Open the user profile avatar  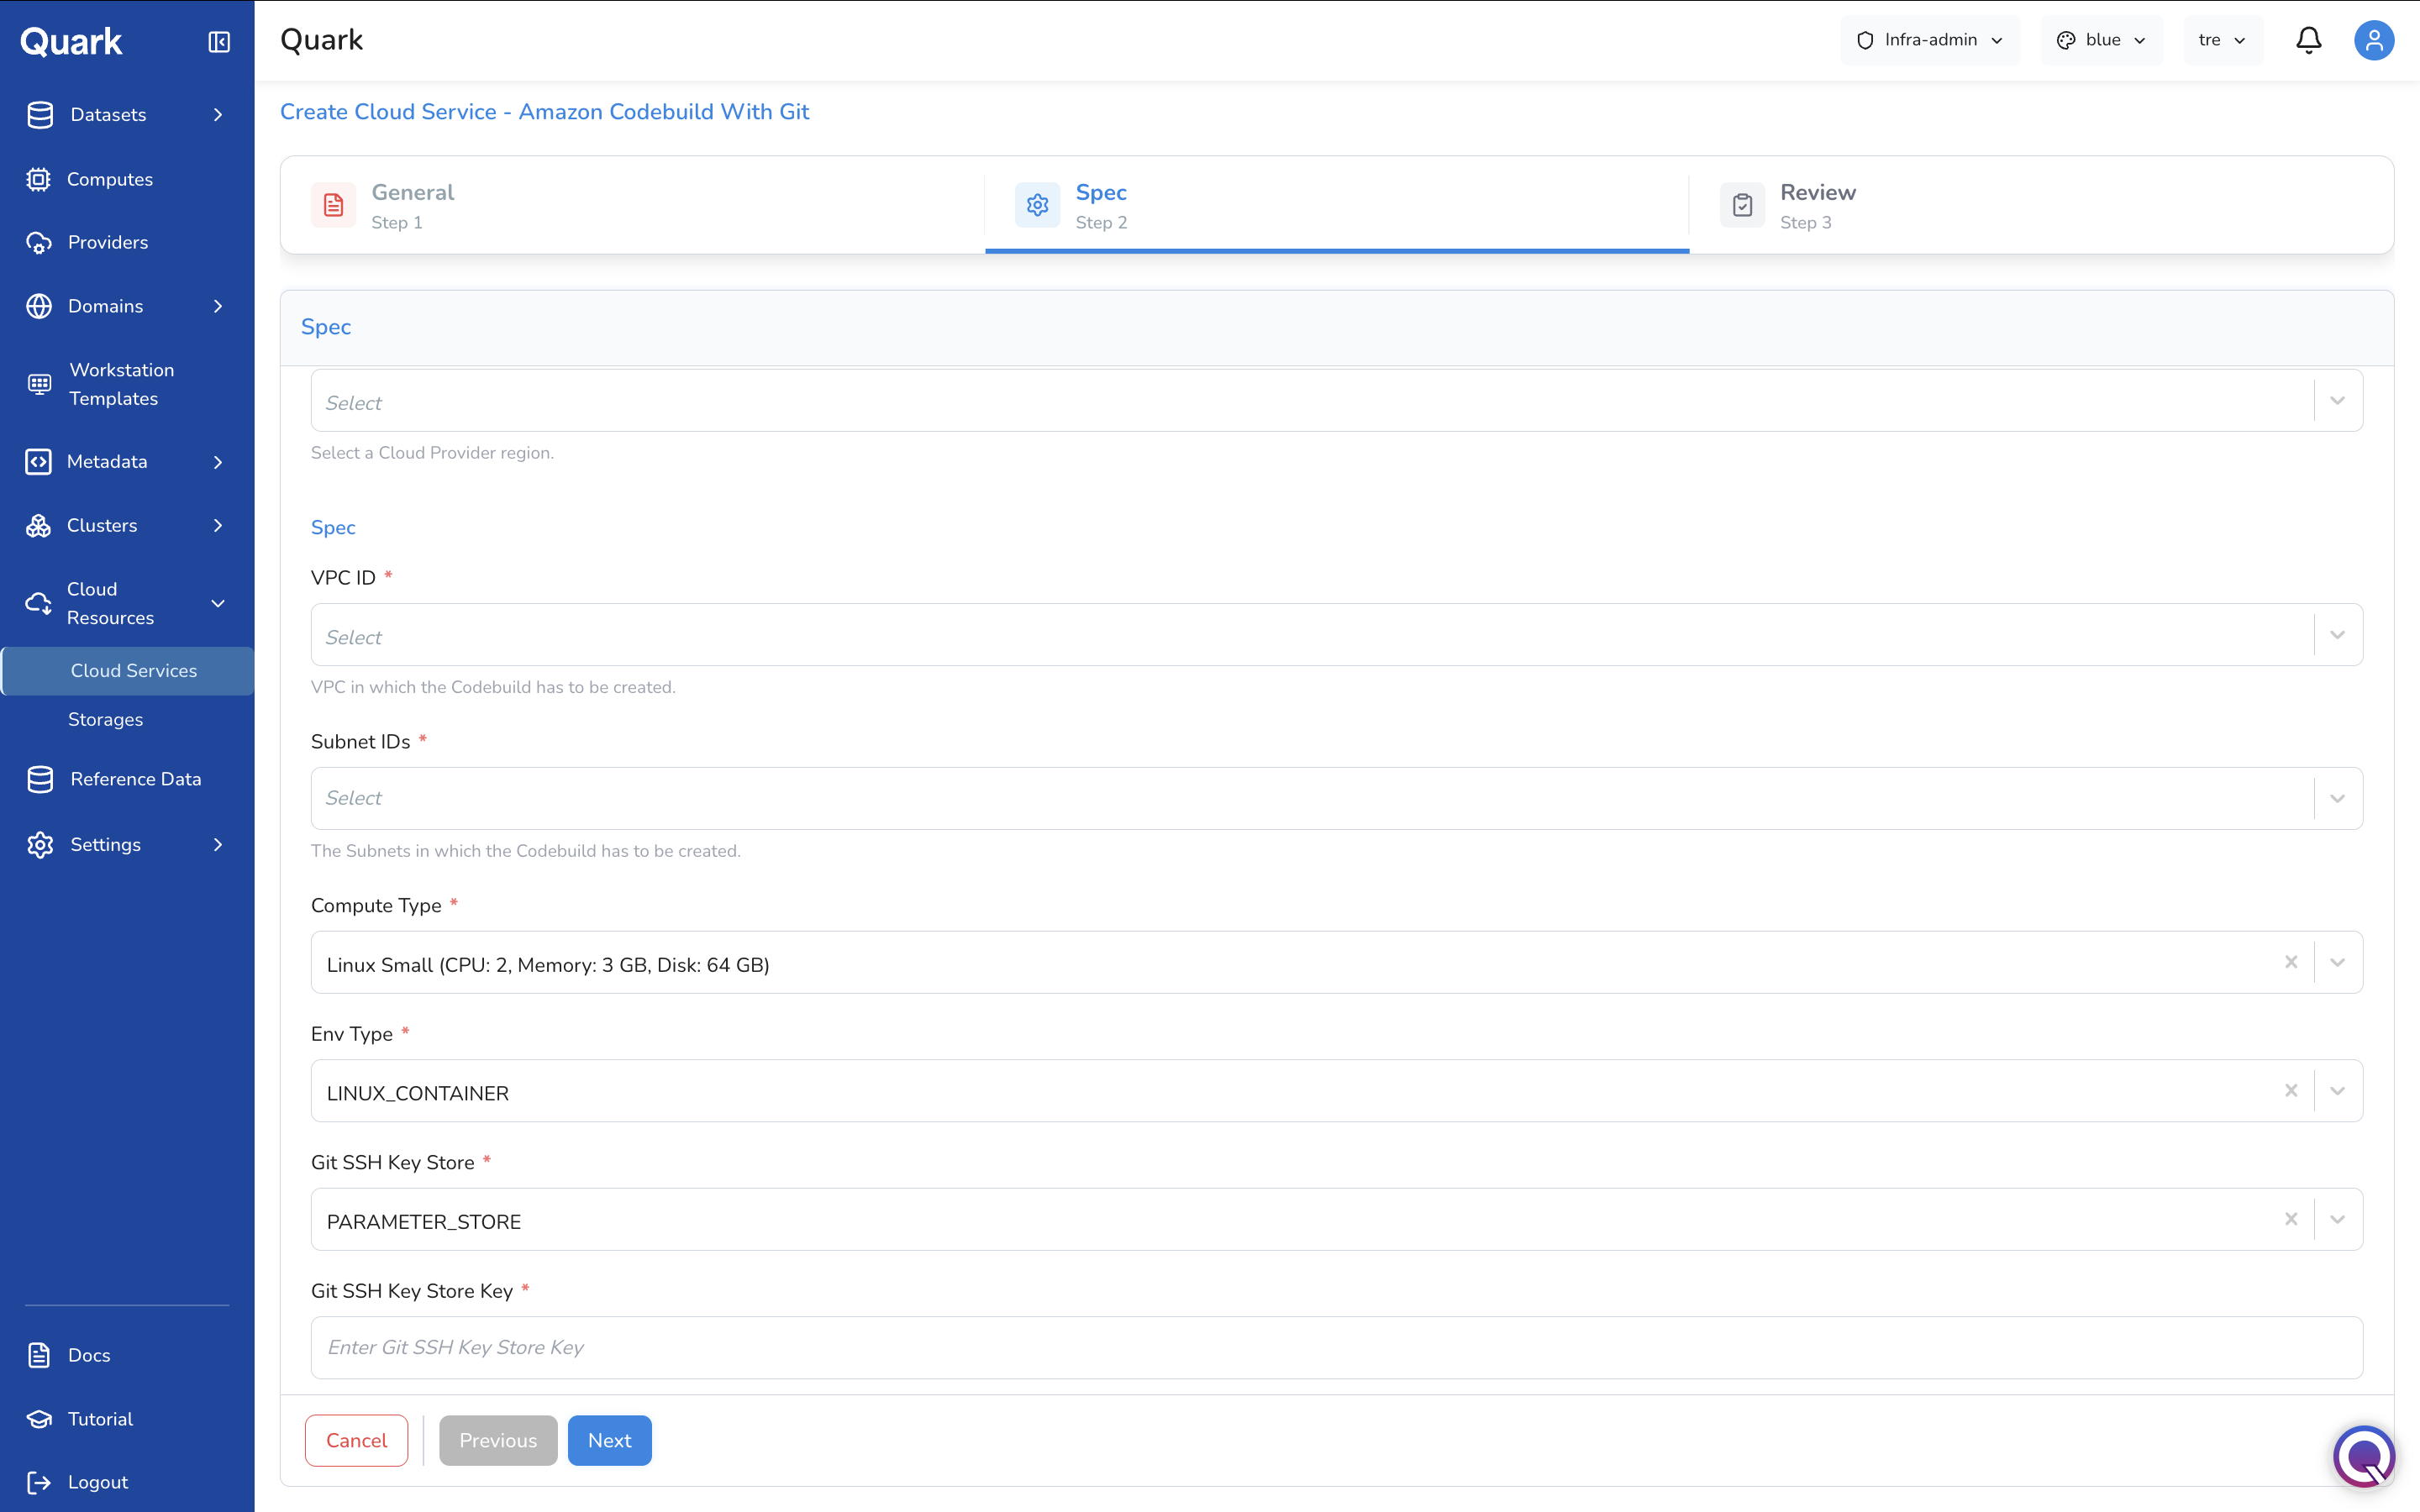pos(2374,40)
